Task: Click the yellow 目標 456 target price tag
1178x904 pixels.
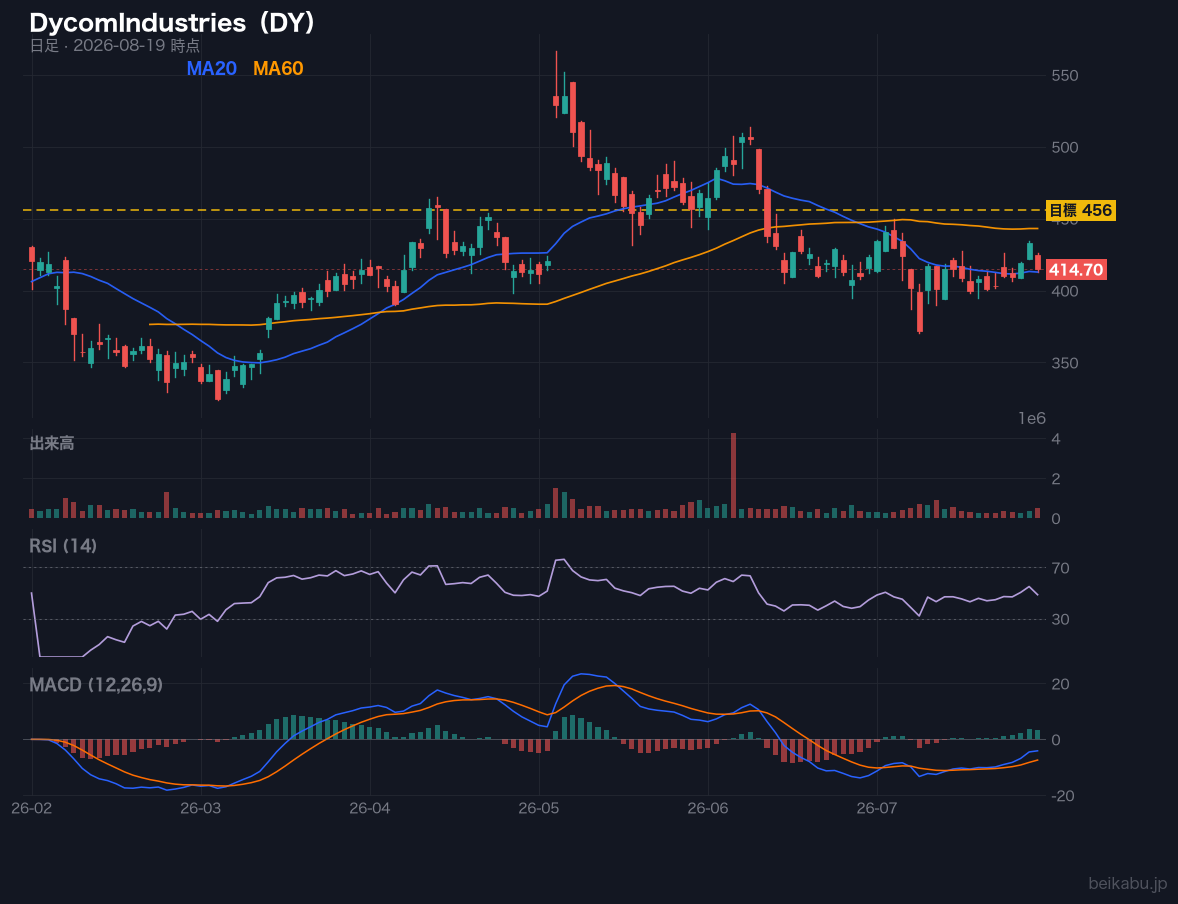Action: click(1080, 210)
